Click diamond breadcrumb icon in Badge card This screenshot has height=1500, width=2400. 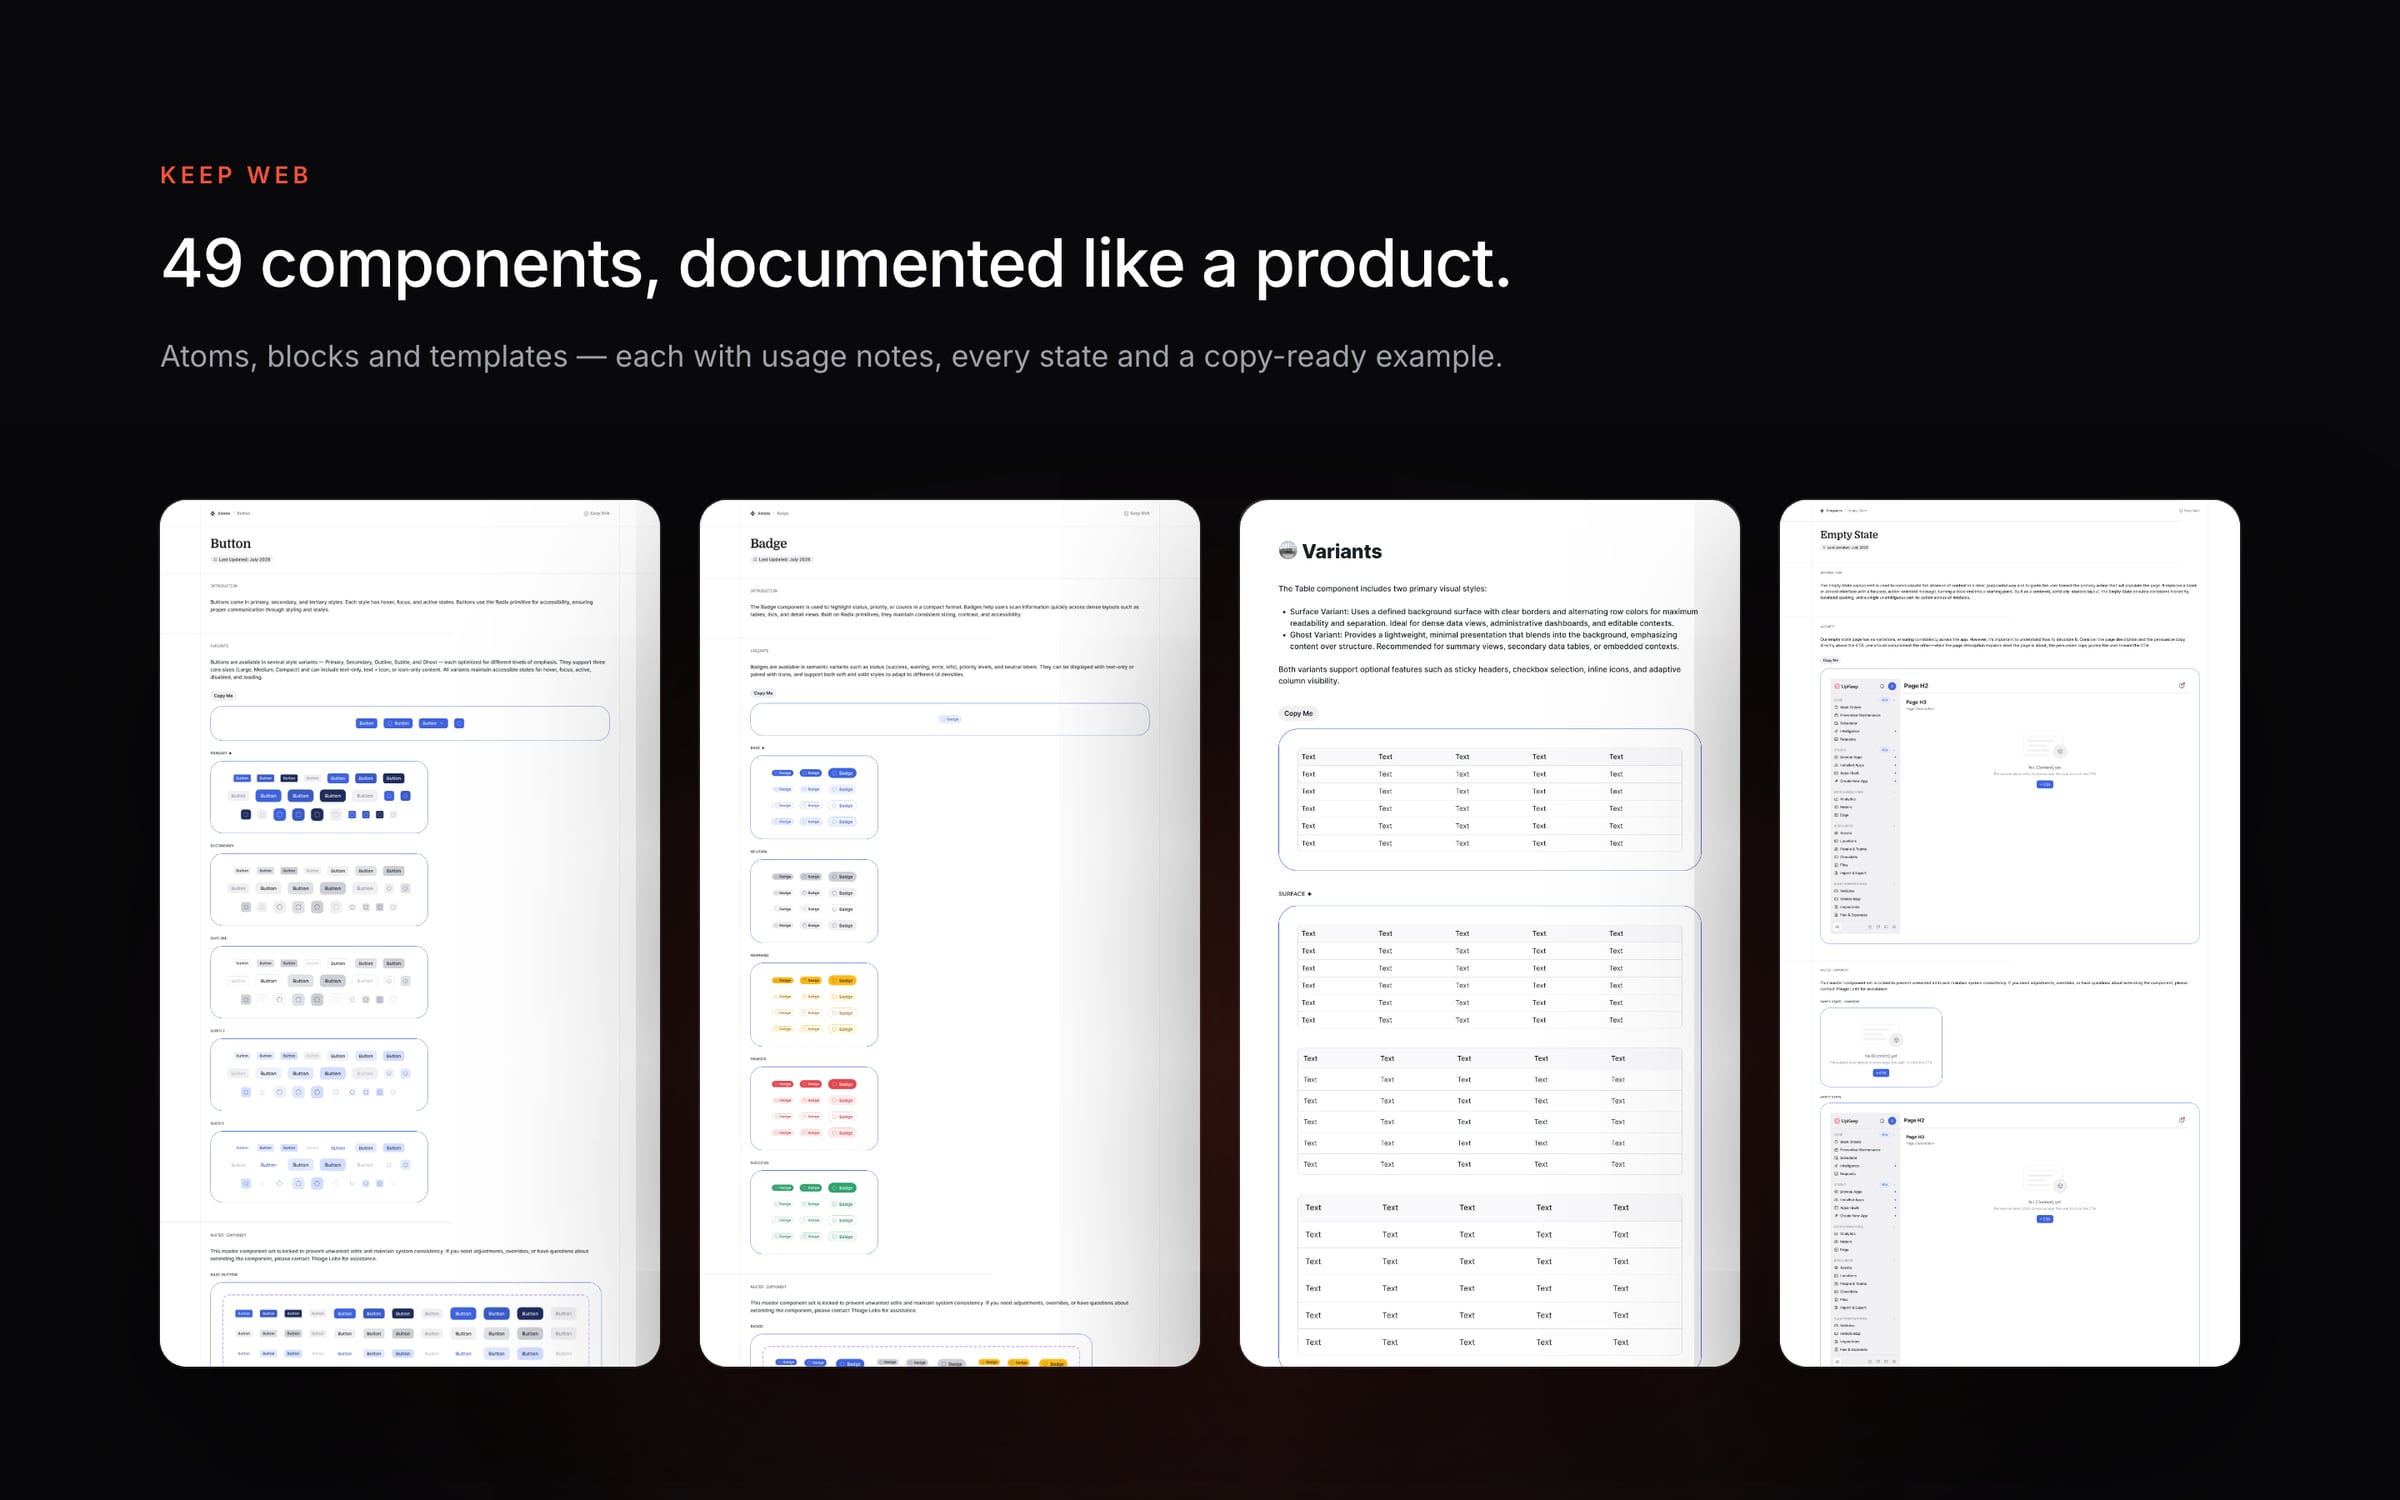point(753,513)
